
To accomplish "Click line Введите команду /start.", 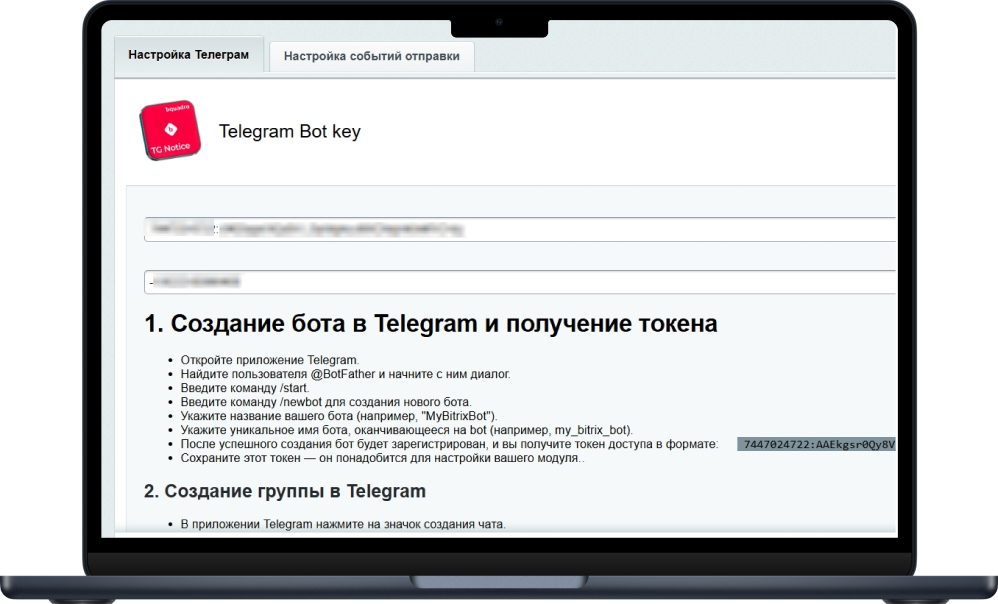I will tap(245, 388).
